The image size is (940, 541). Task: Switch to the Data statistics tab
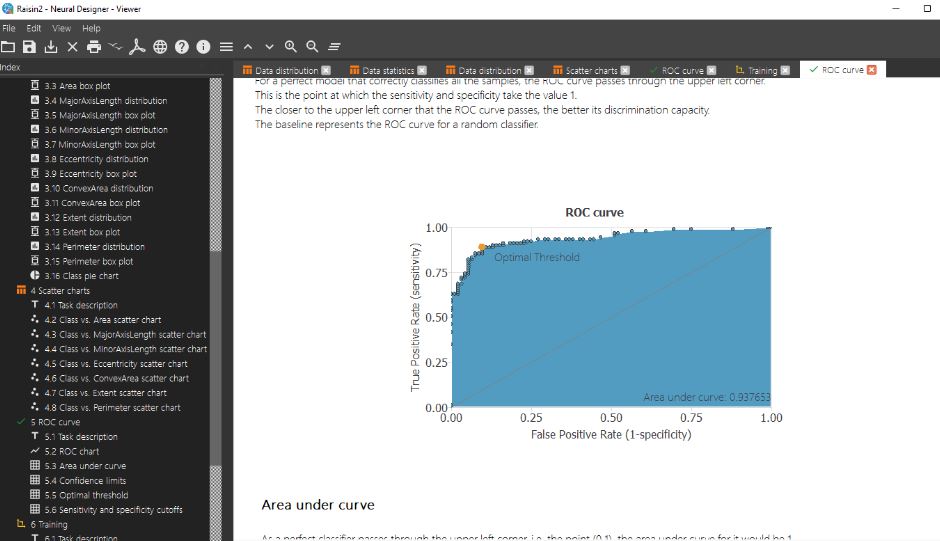pyautogui.click(x=388, y=70)
